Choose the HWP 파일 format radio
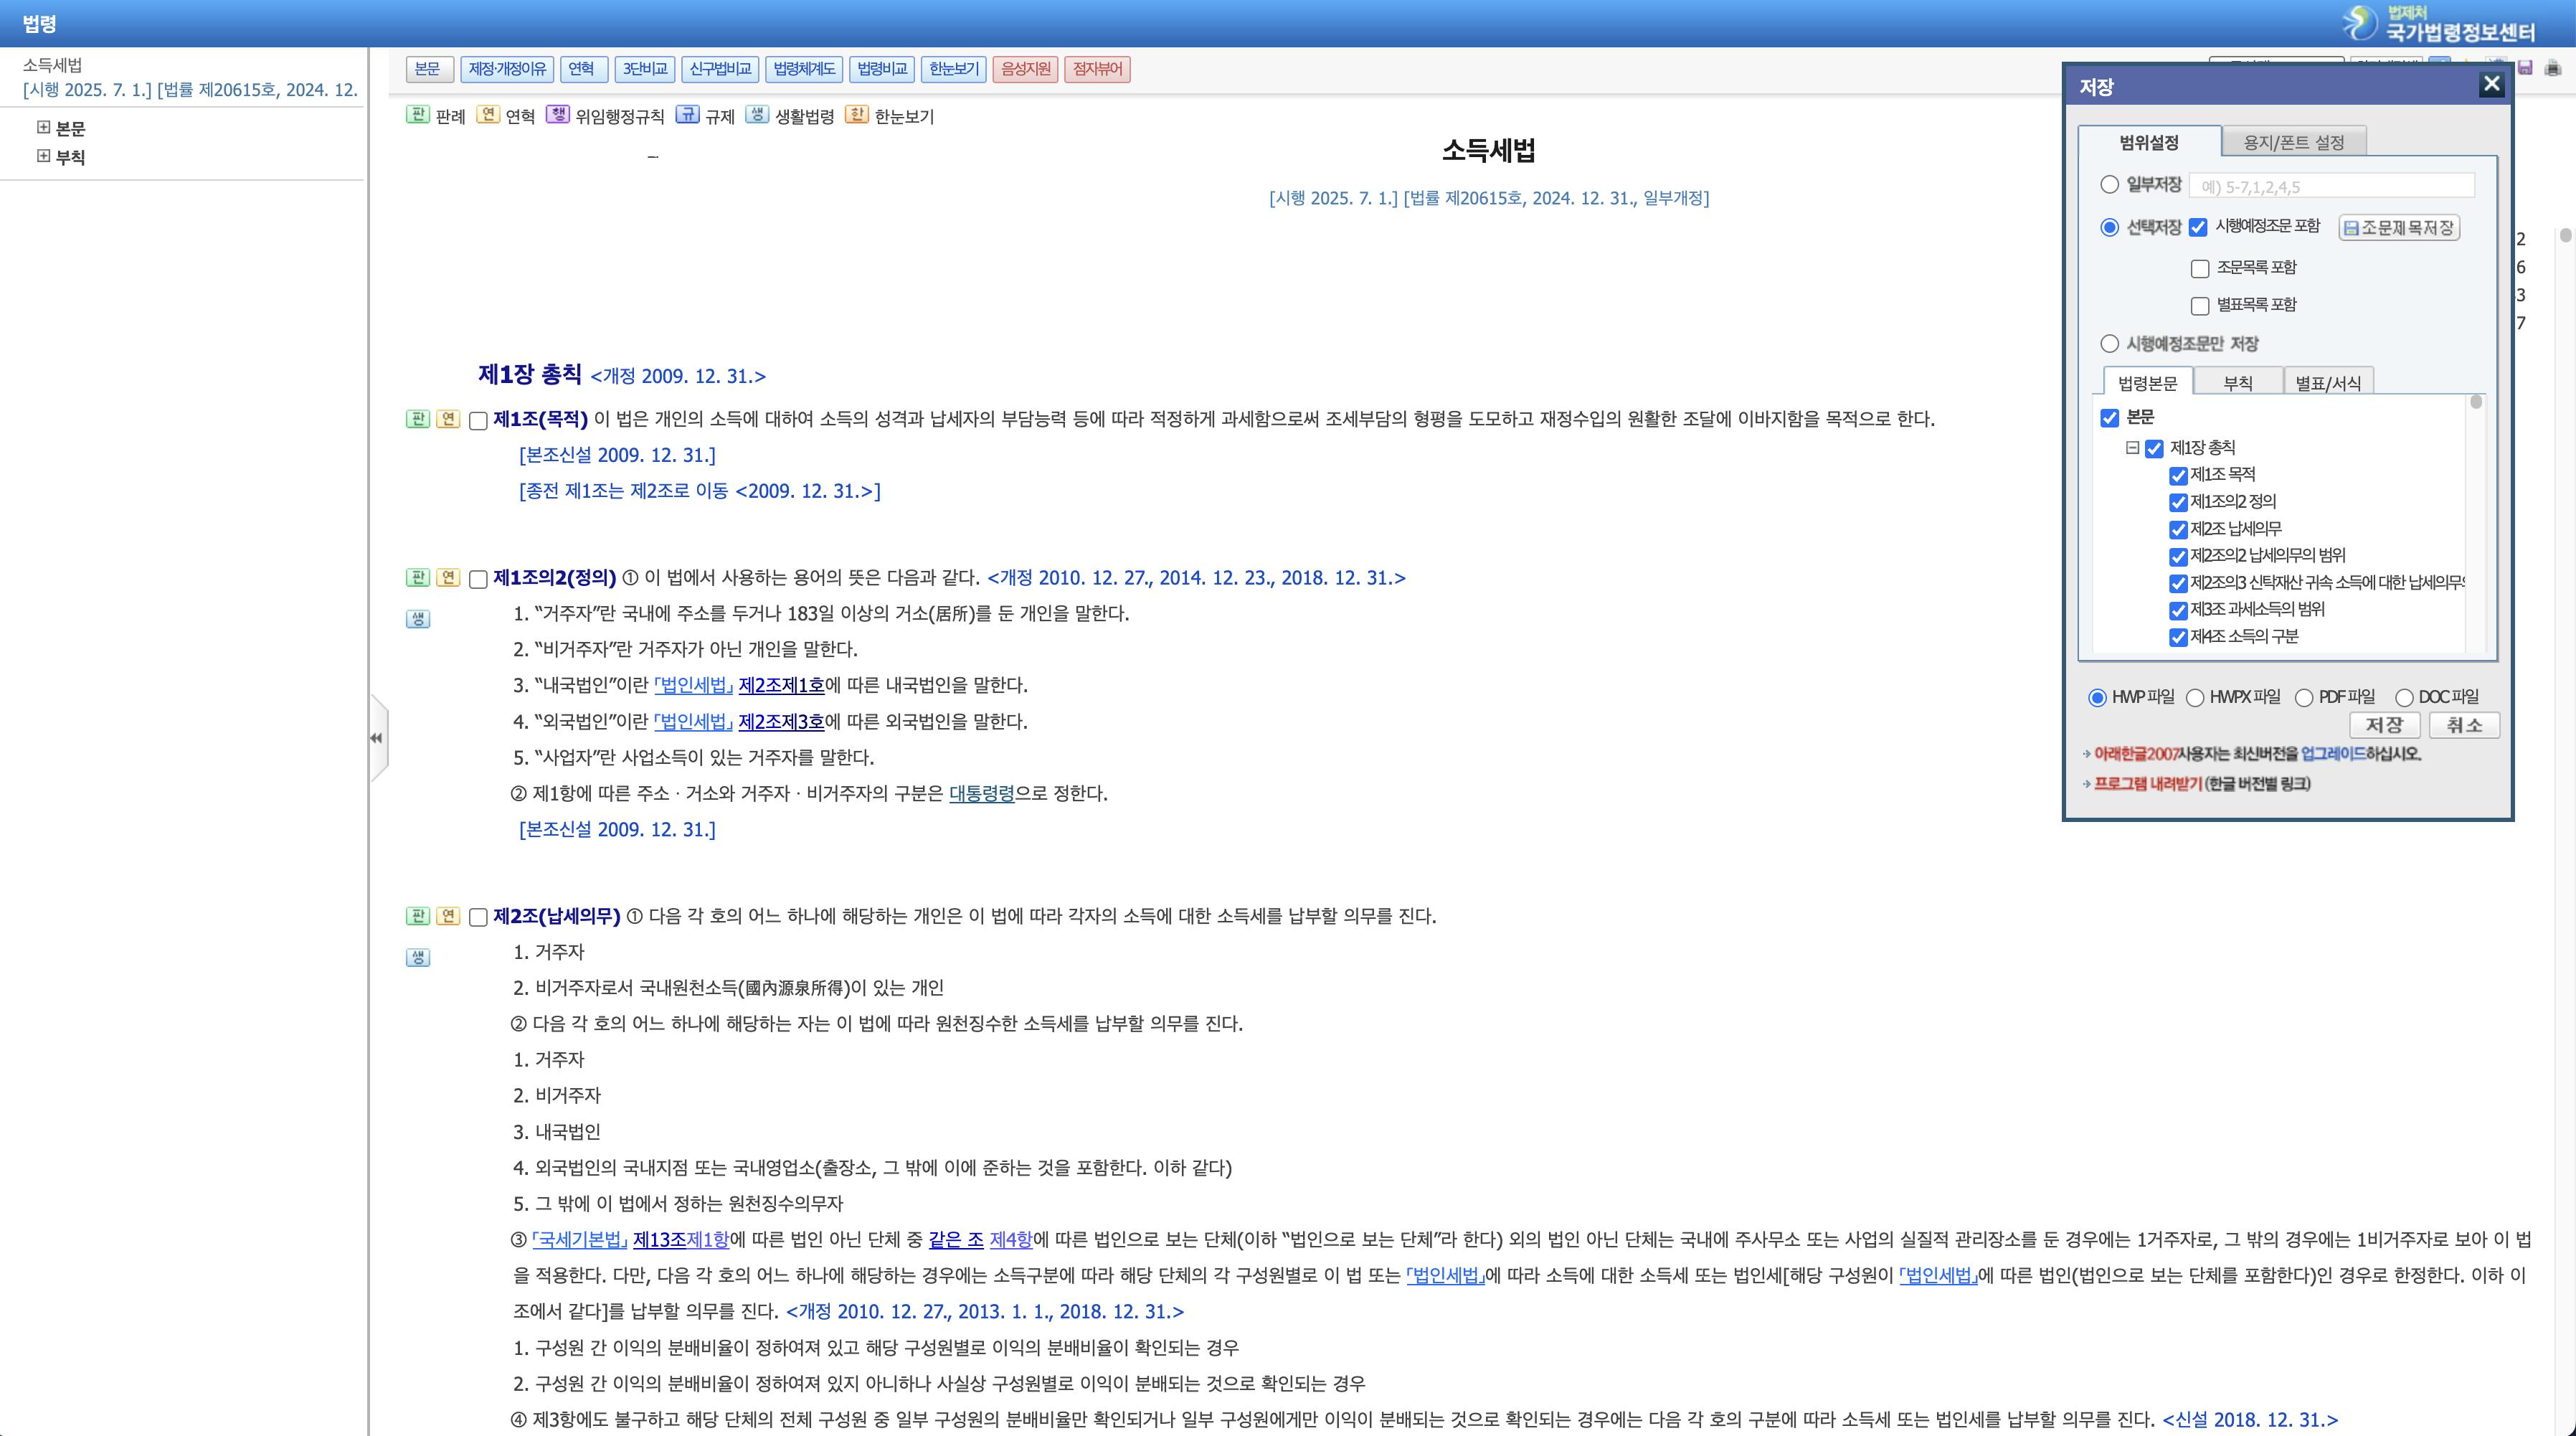Screen dimensions: 2576x1436 2097,698
